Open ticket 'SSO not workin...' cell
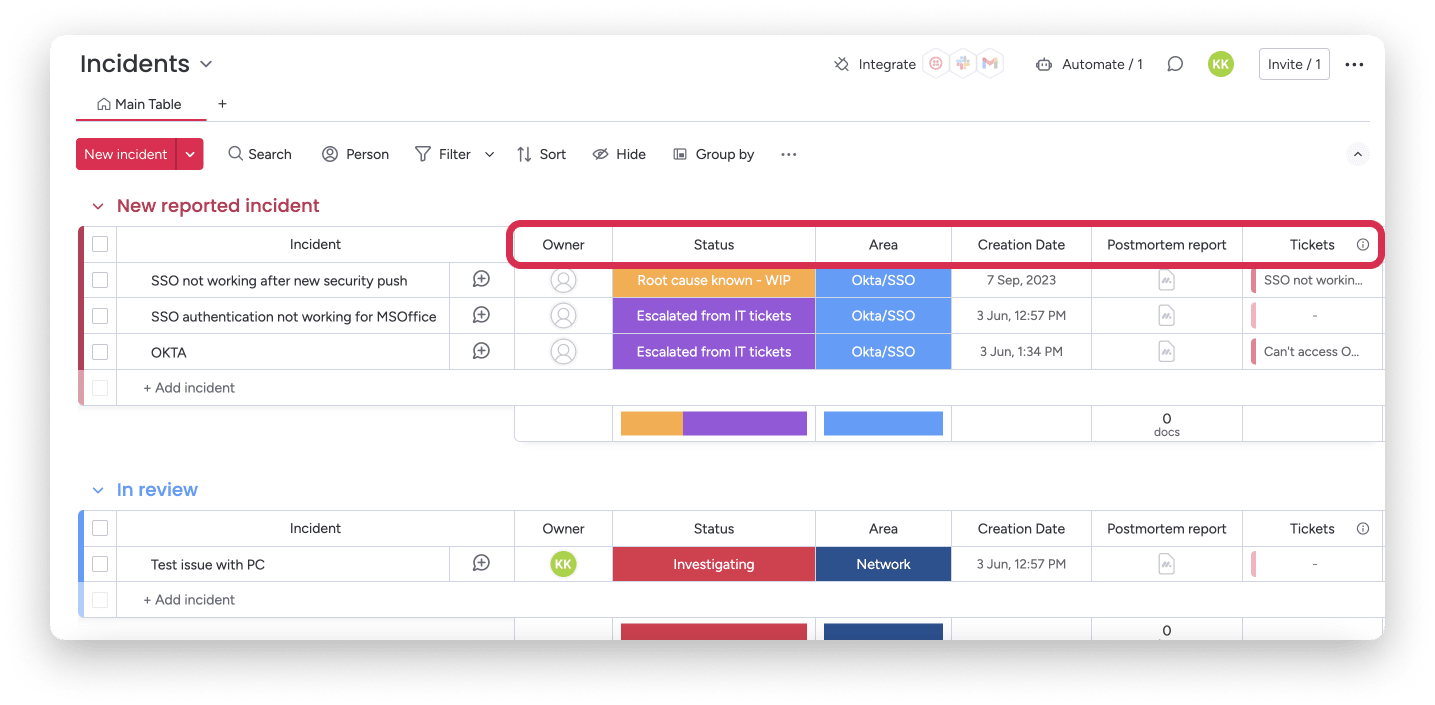This screenshot has height=705, width=1435. click(x=1313, y=280)
